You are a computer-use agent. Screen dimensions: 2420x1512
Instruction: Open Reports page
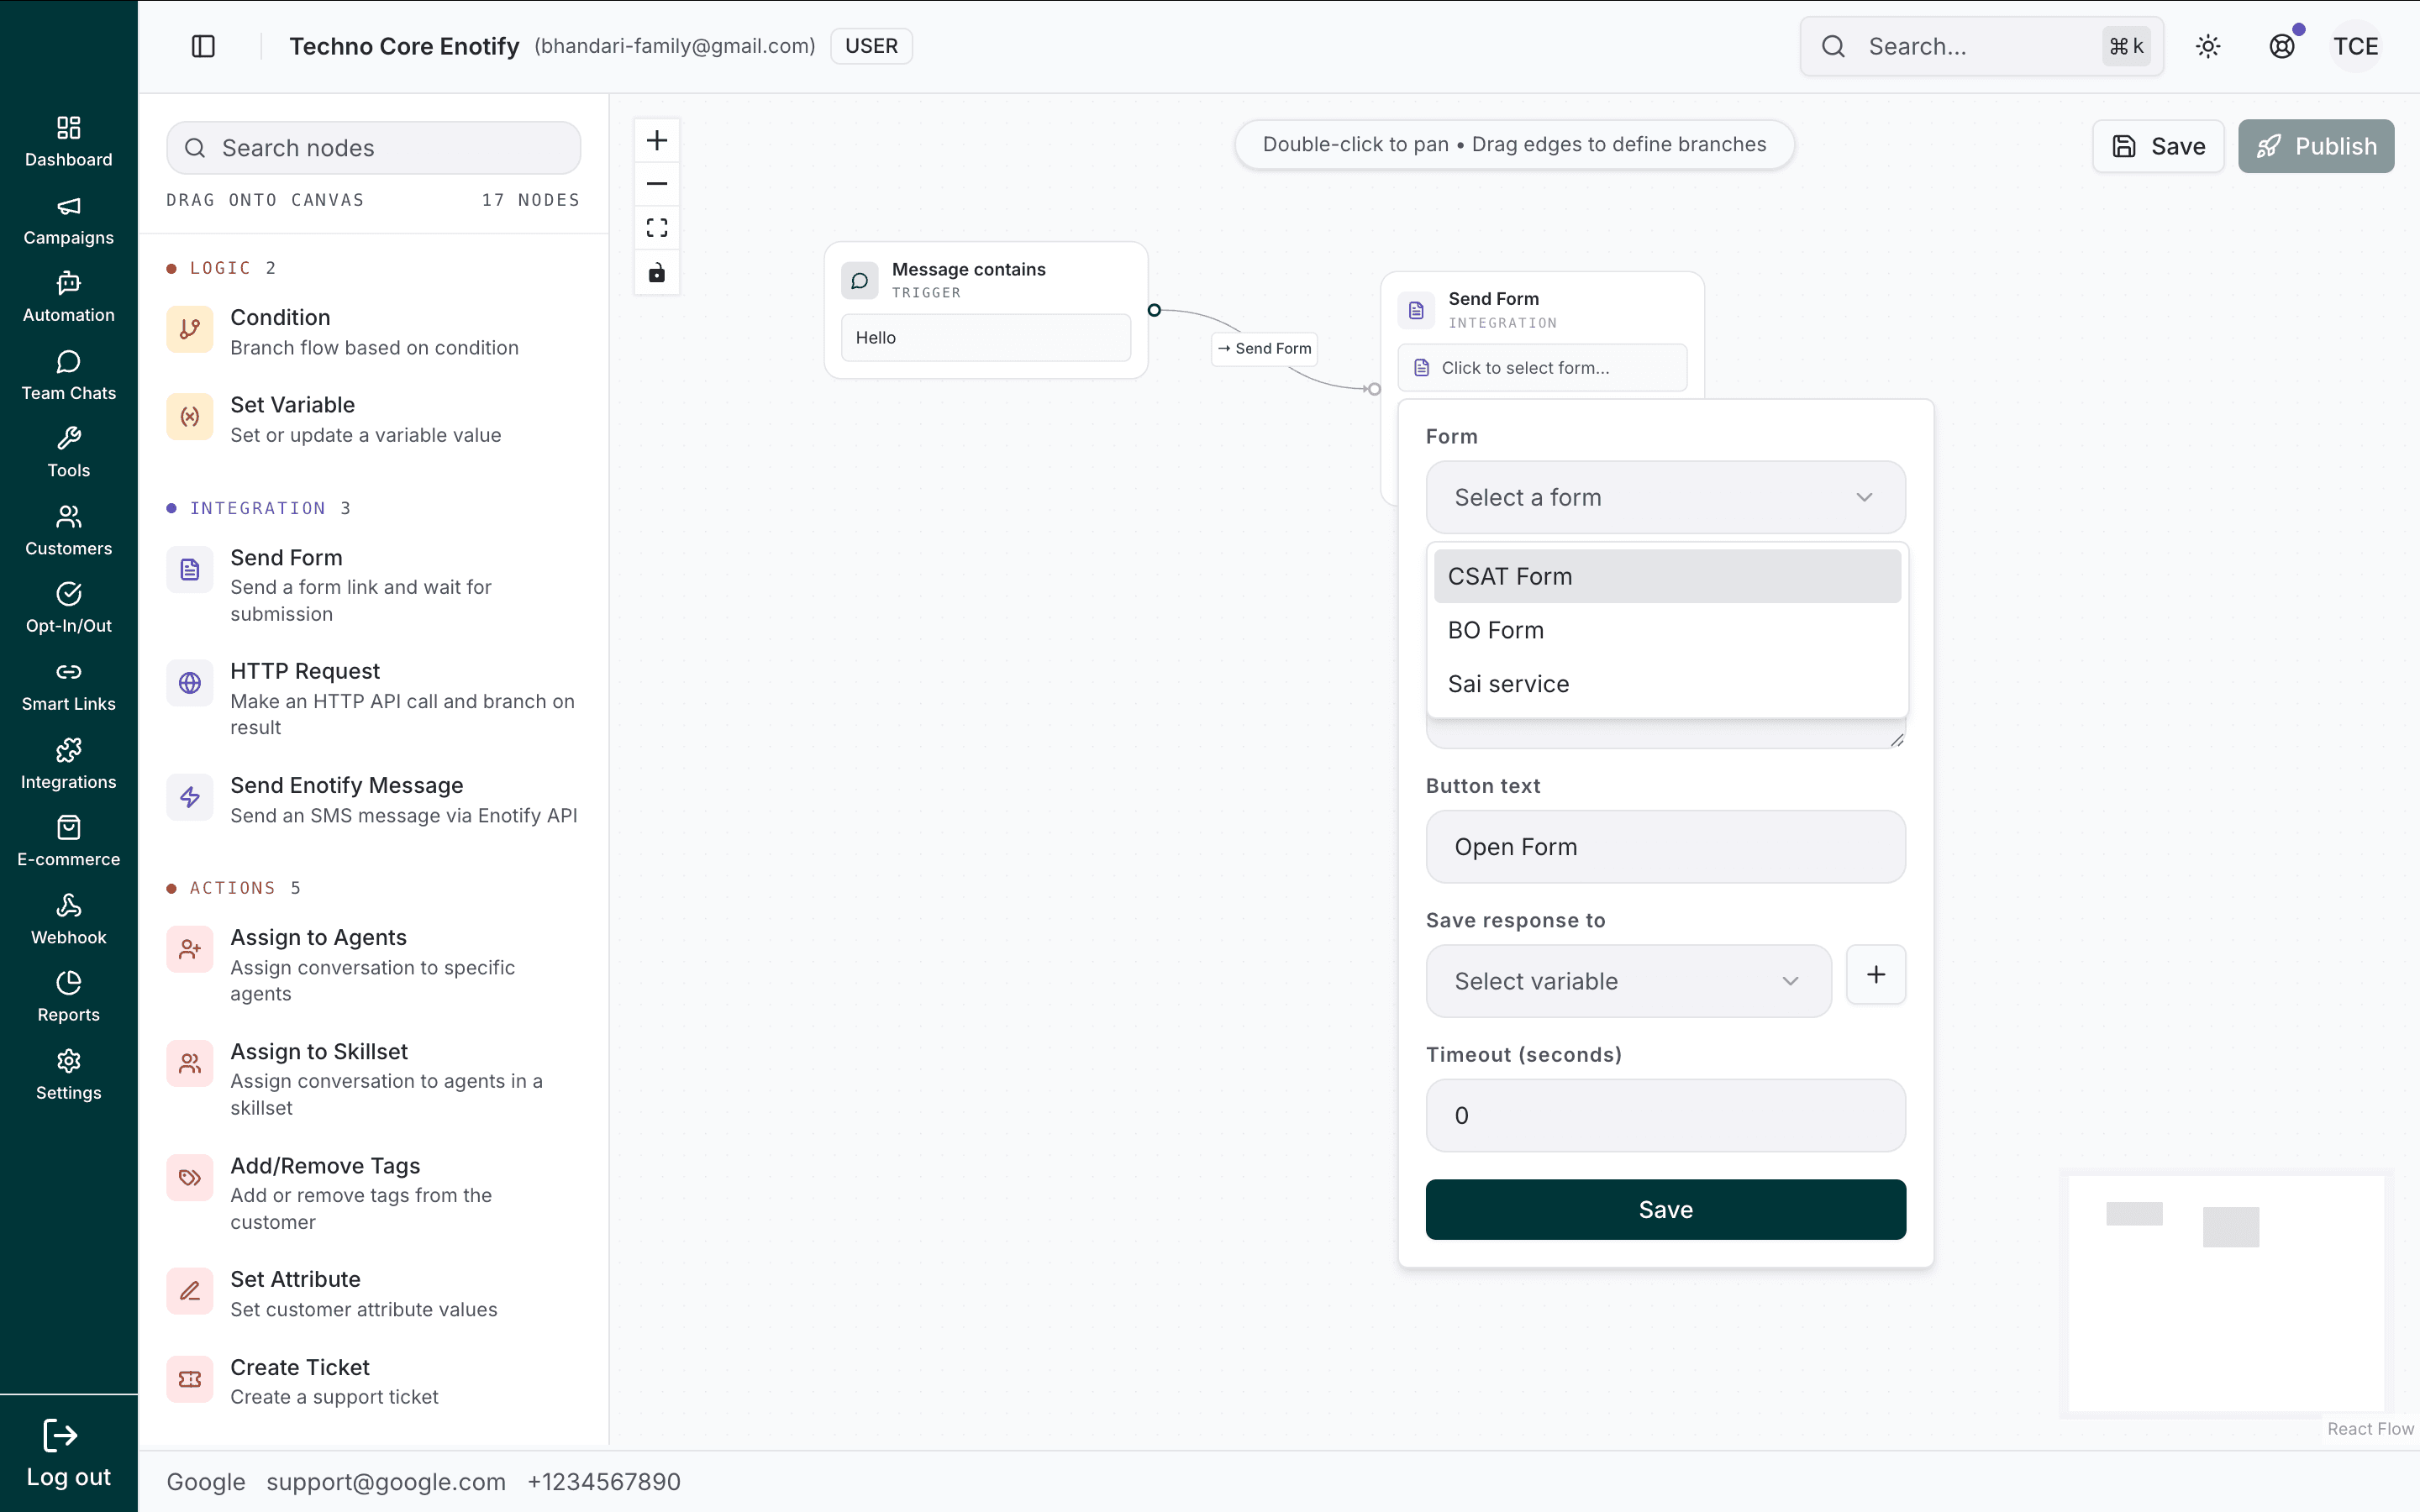[68, 995]
